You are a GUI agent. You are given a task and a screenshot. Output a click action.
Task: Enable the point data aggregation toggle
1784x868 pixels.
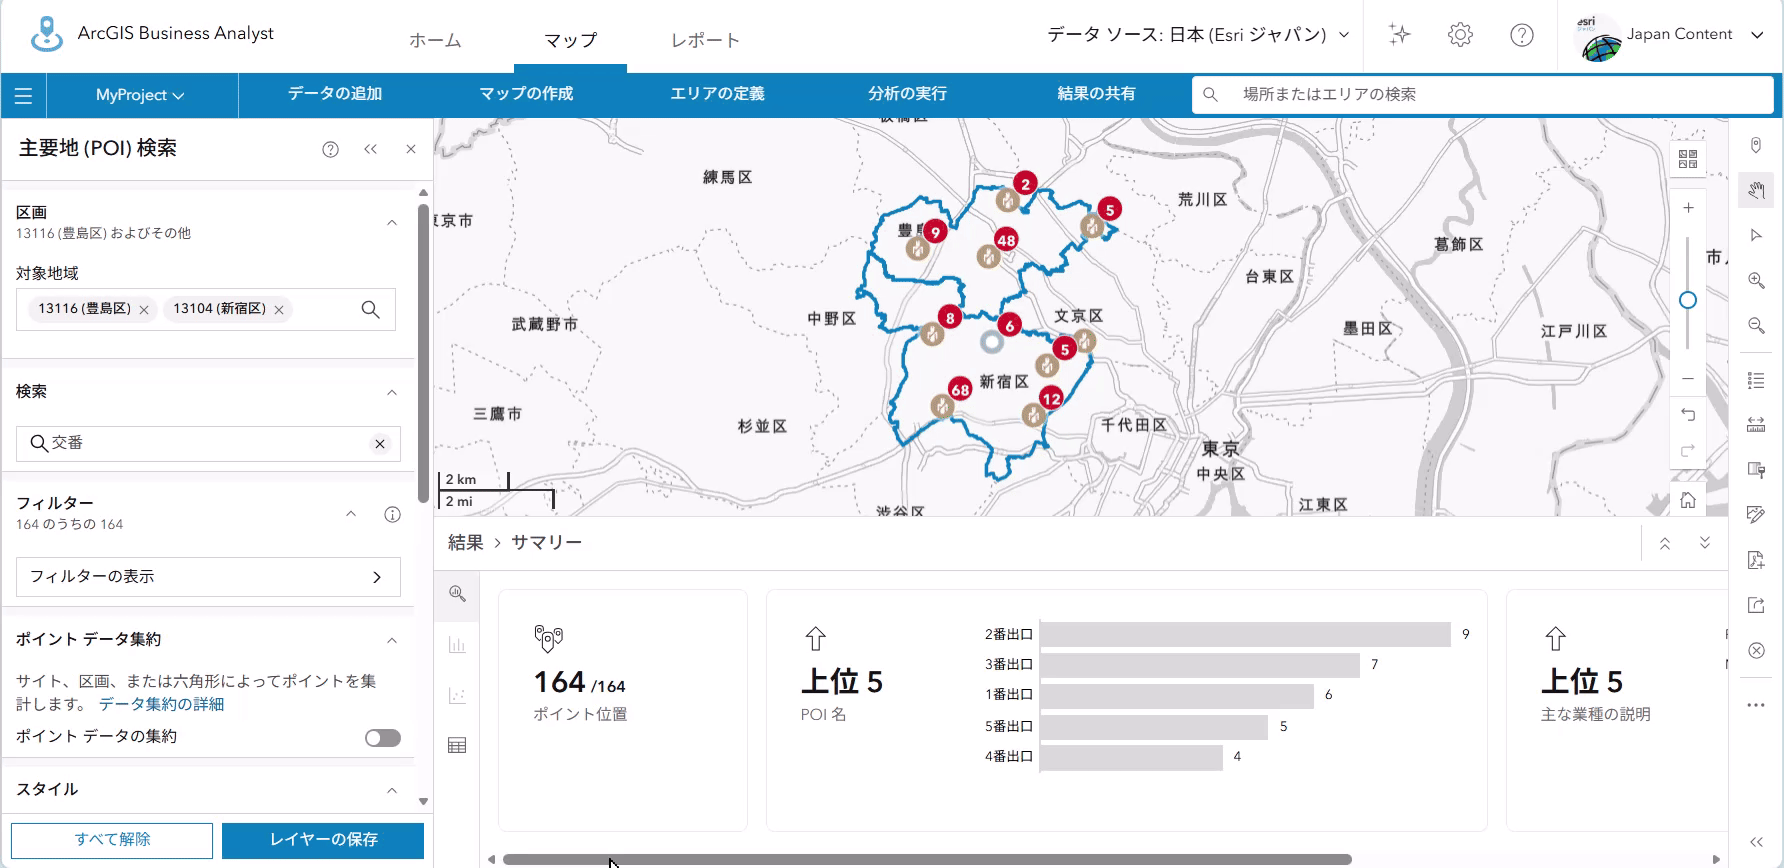pyautogui.click(x=382, y=738)
